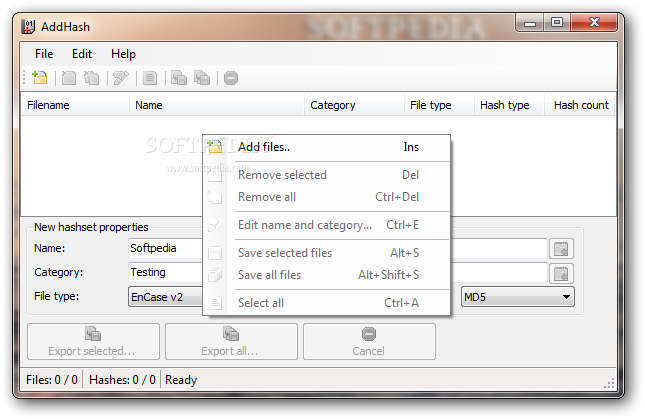Screen dimensions: 645x419
Task: Open the Edit menu
Action: click(x=82, y=54)
